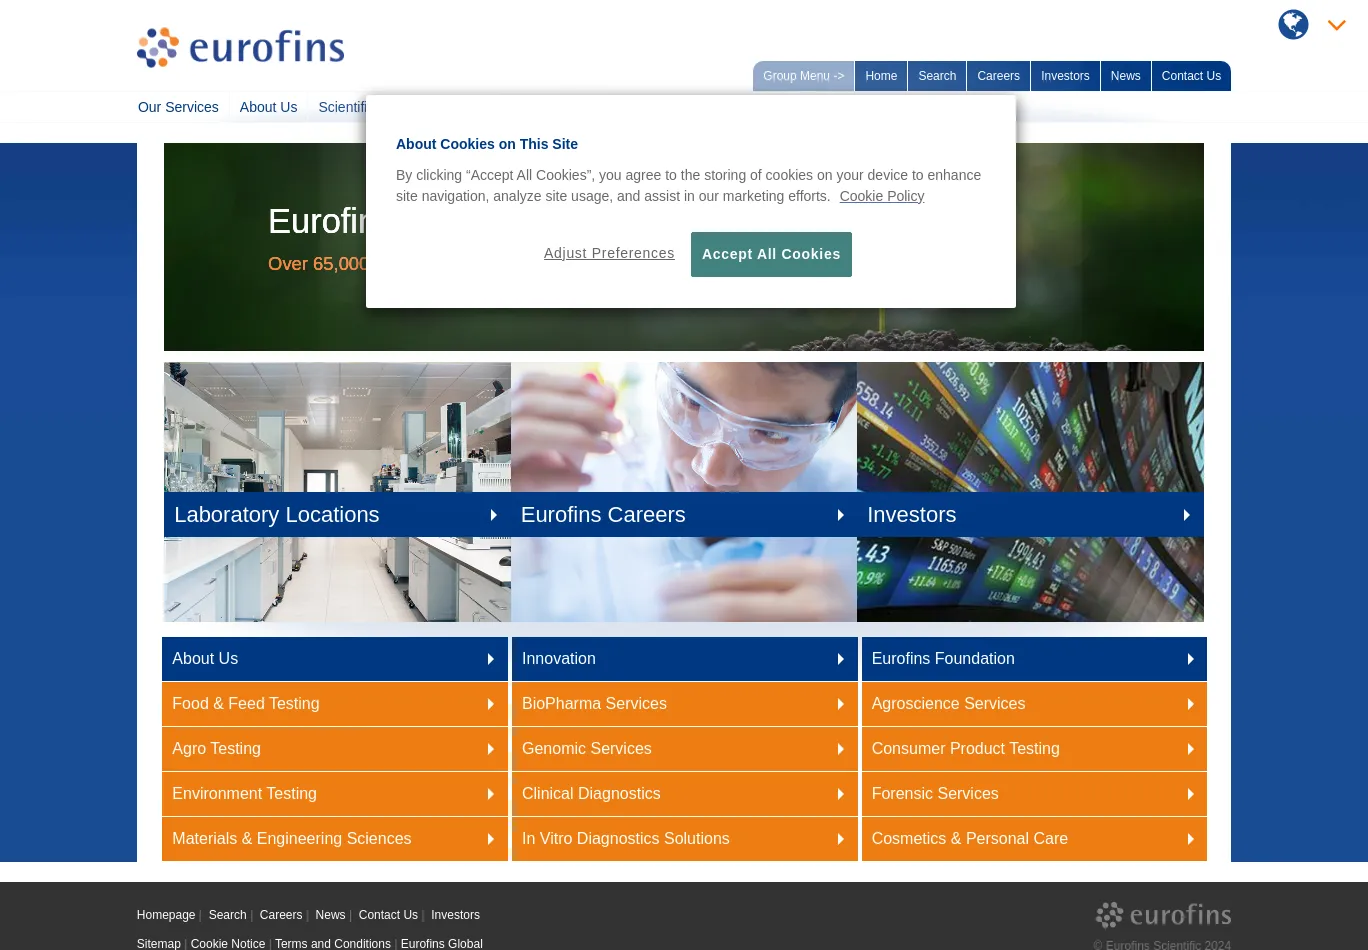Open the Group Menu dropdown
This screenshot has width=1368, height=950.
[803, 76]
